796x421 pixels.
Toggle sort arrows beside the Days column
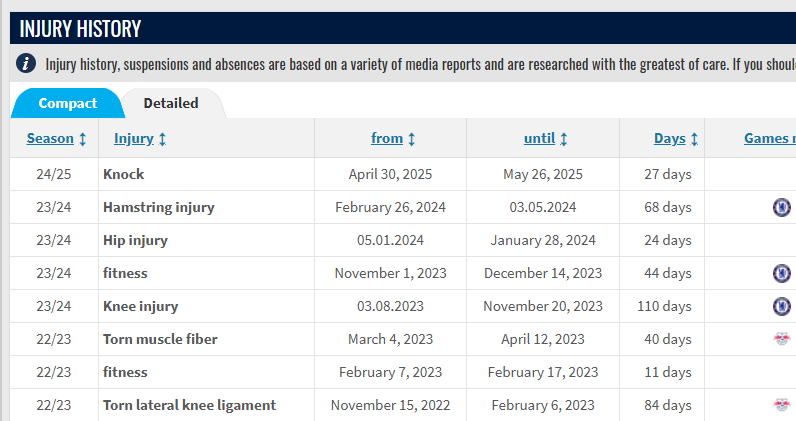694,139
